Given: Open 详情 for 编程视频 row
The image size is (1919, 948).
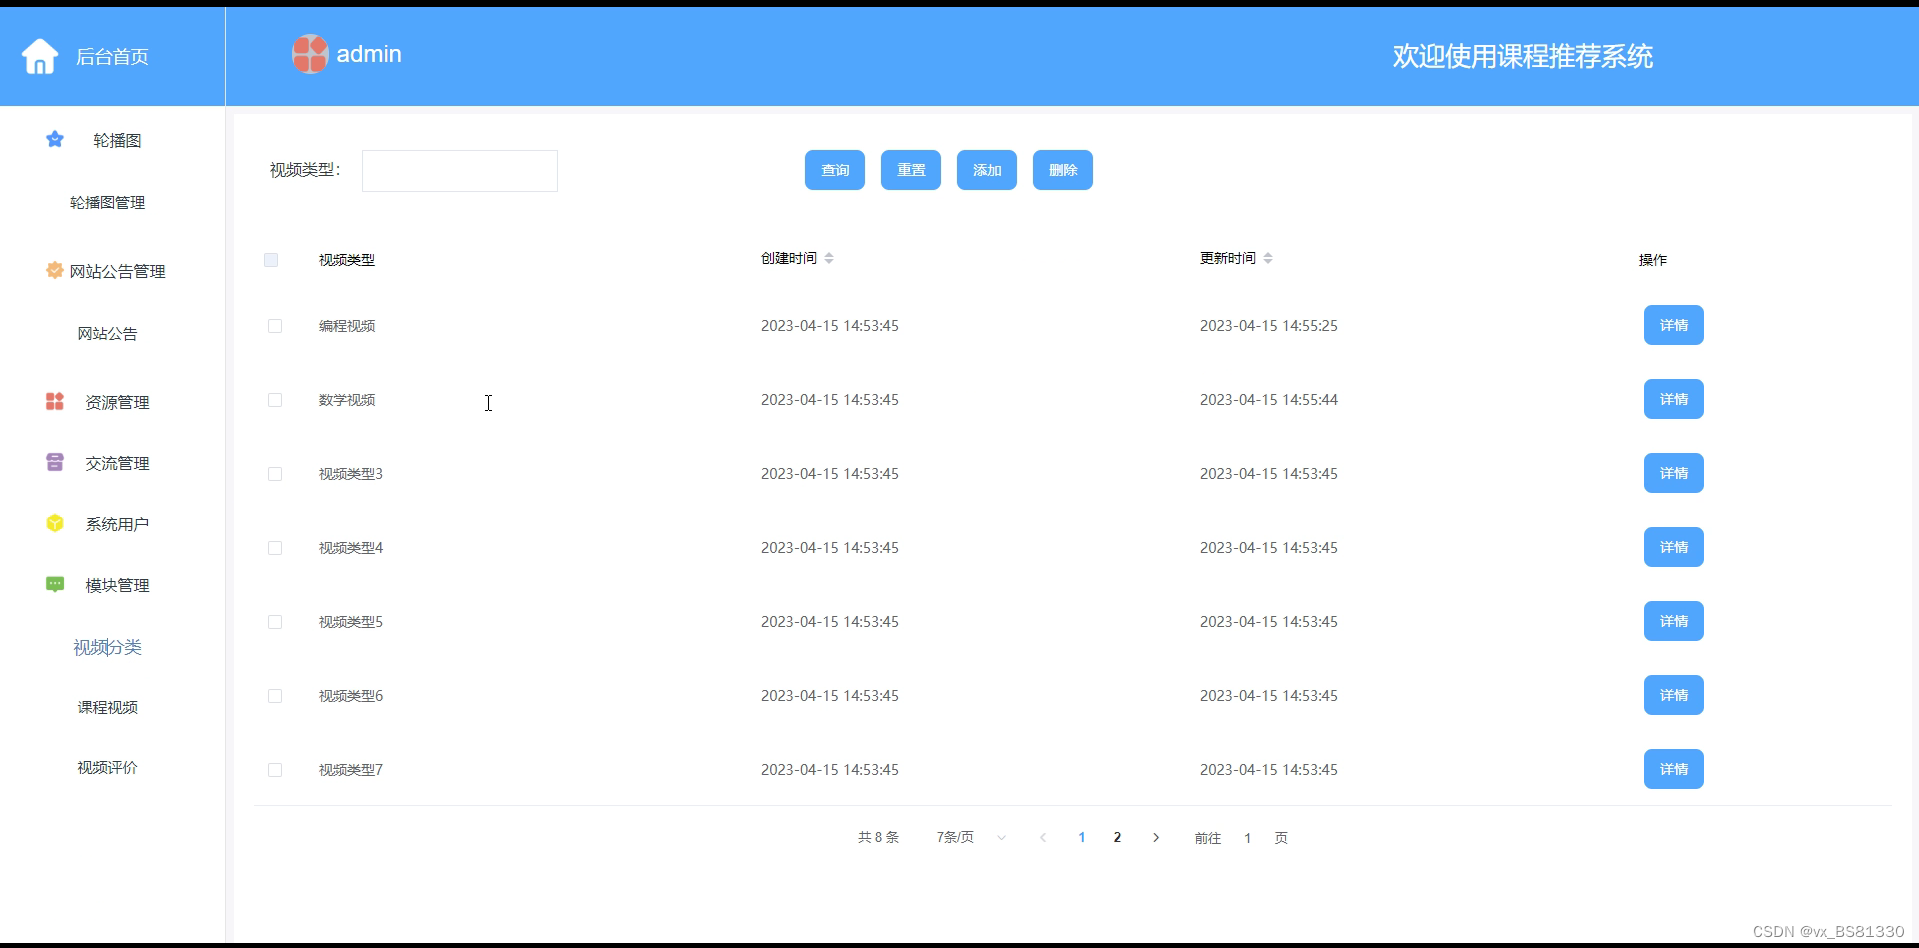Looking at the screenshot, I should [1674, 325].
